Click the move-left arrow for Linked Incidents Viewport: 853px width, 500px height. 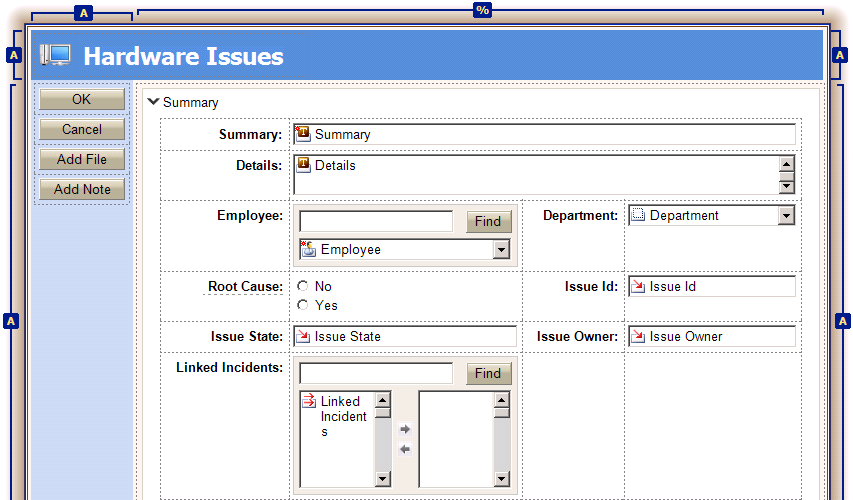(x=405, y=450)
